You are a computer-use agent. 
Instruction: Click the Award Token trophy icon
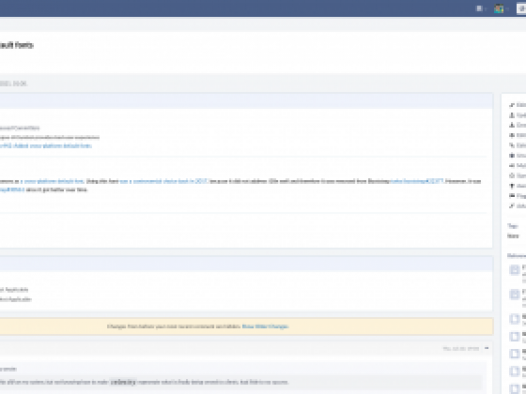pos(512,186)
